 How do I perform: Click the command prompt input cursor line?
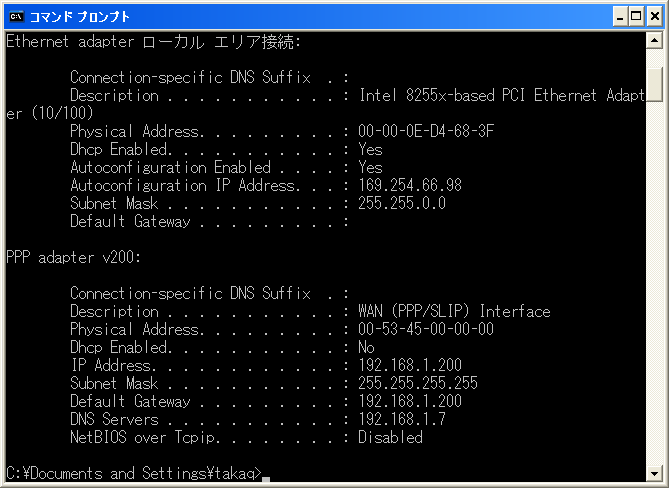138,473
